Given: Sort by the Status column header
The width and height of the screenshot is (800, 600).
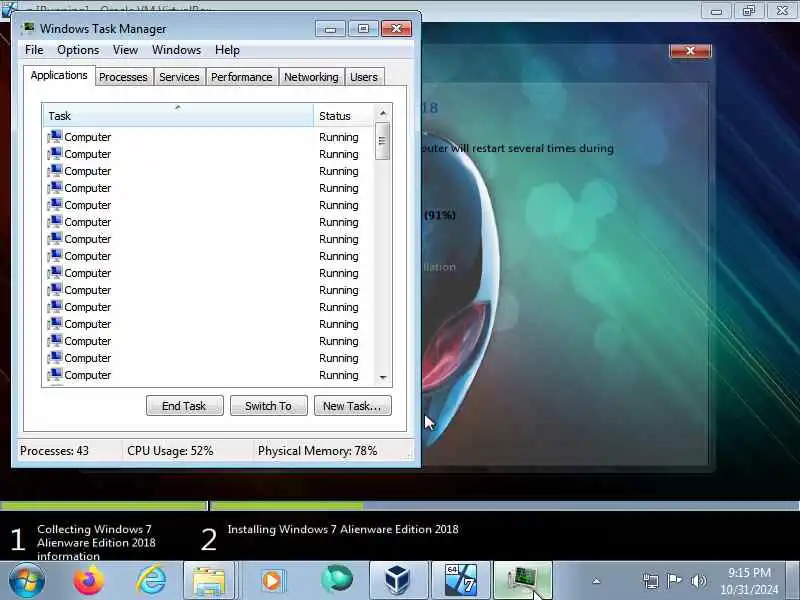Looking at the screenshot, I should (x=344, y=116).
